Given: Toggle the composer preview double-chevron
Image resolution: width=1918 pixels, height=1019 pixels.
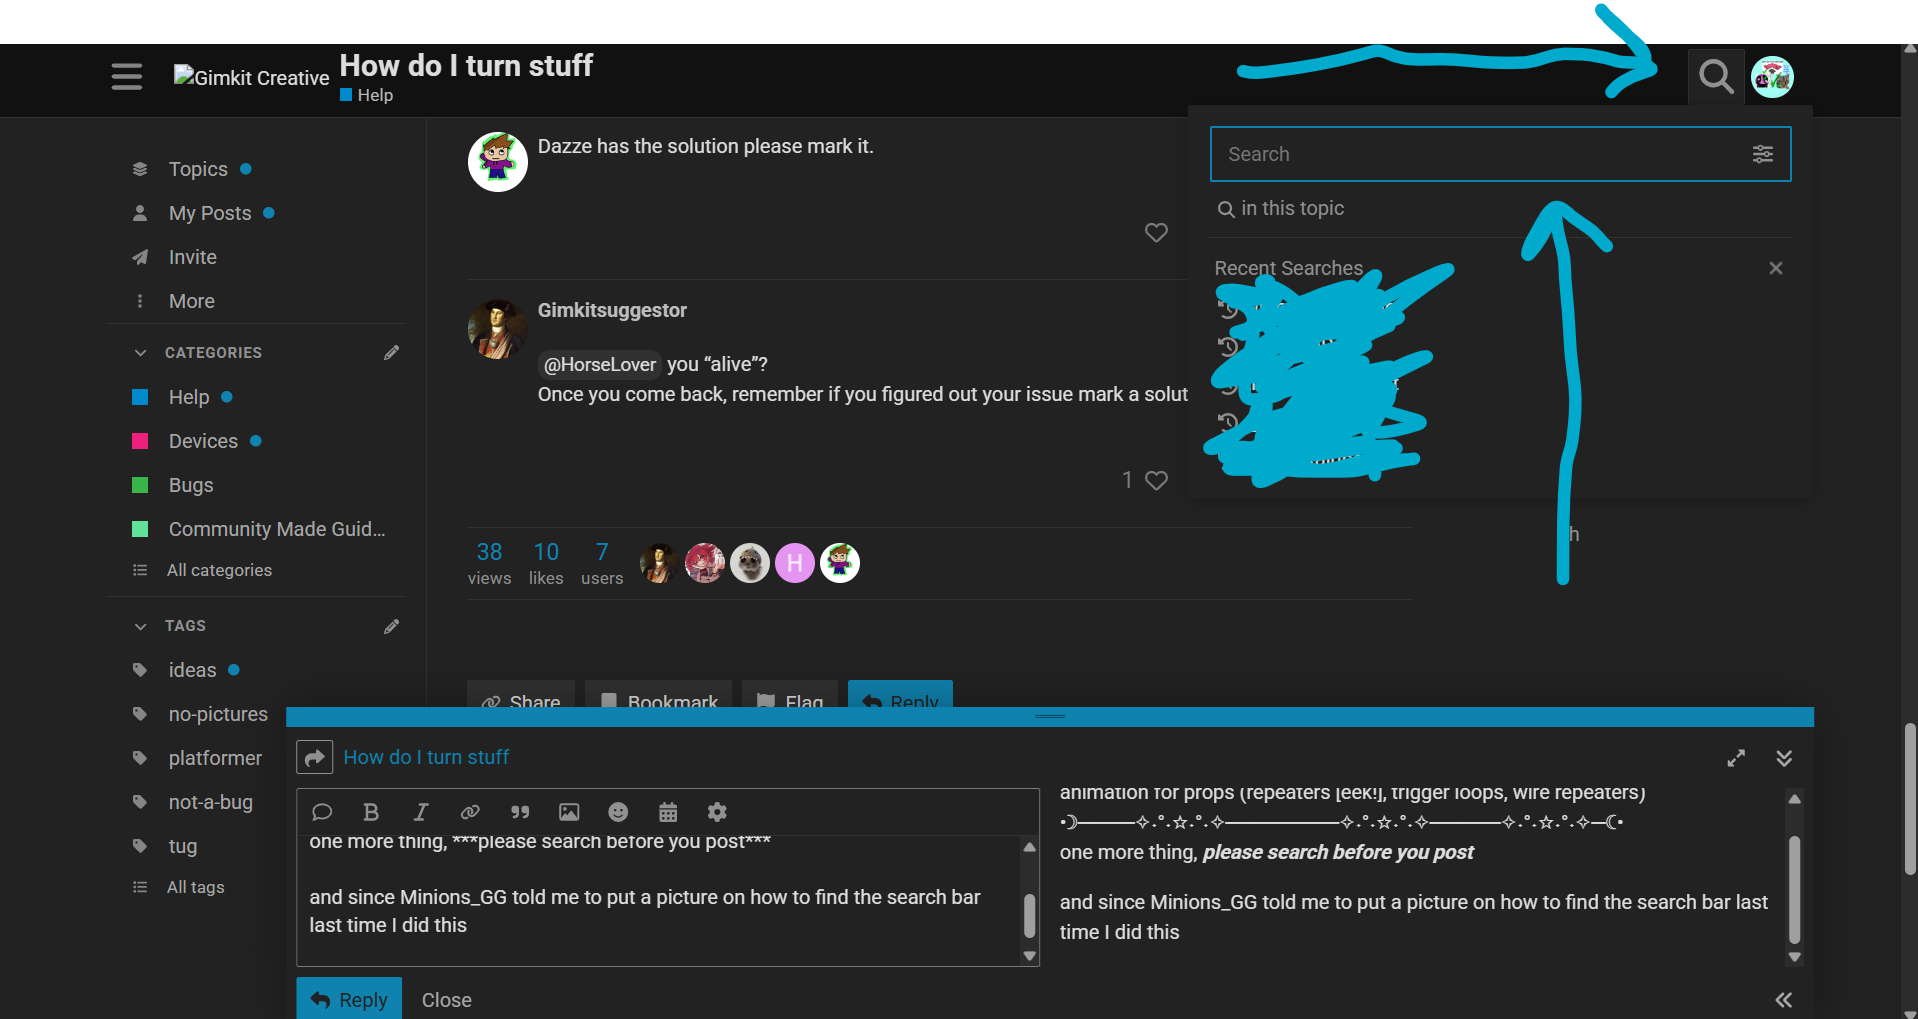Looking at the screenshot, I should (x=1783, y=999).
